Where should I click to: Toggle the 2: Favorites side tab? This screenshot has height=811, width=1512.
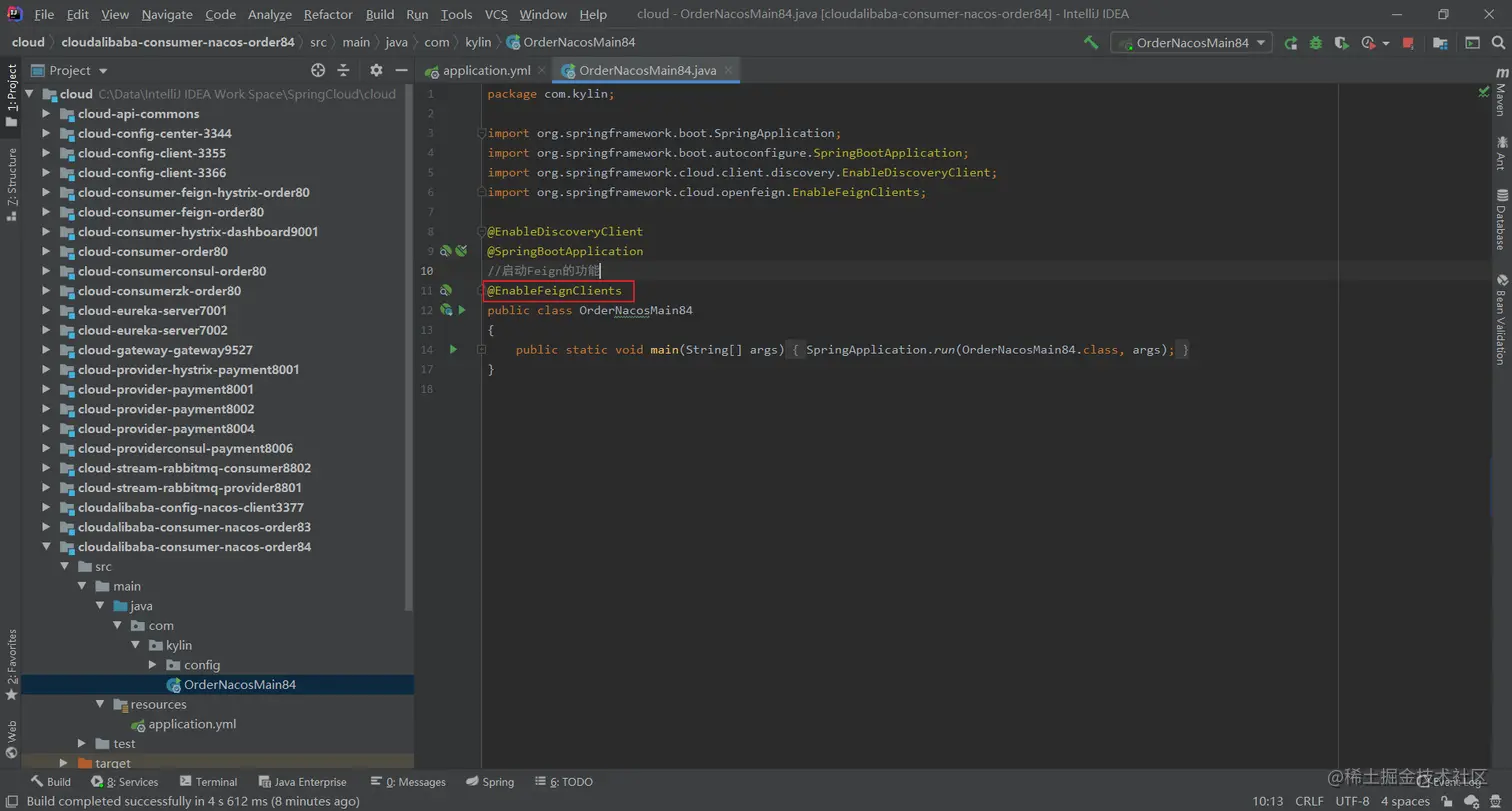pyautogui.click(x=11, y=664)
